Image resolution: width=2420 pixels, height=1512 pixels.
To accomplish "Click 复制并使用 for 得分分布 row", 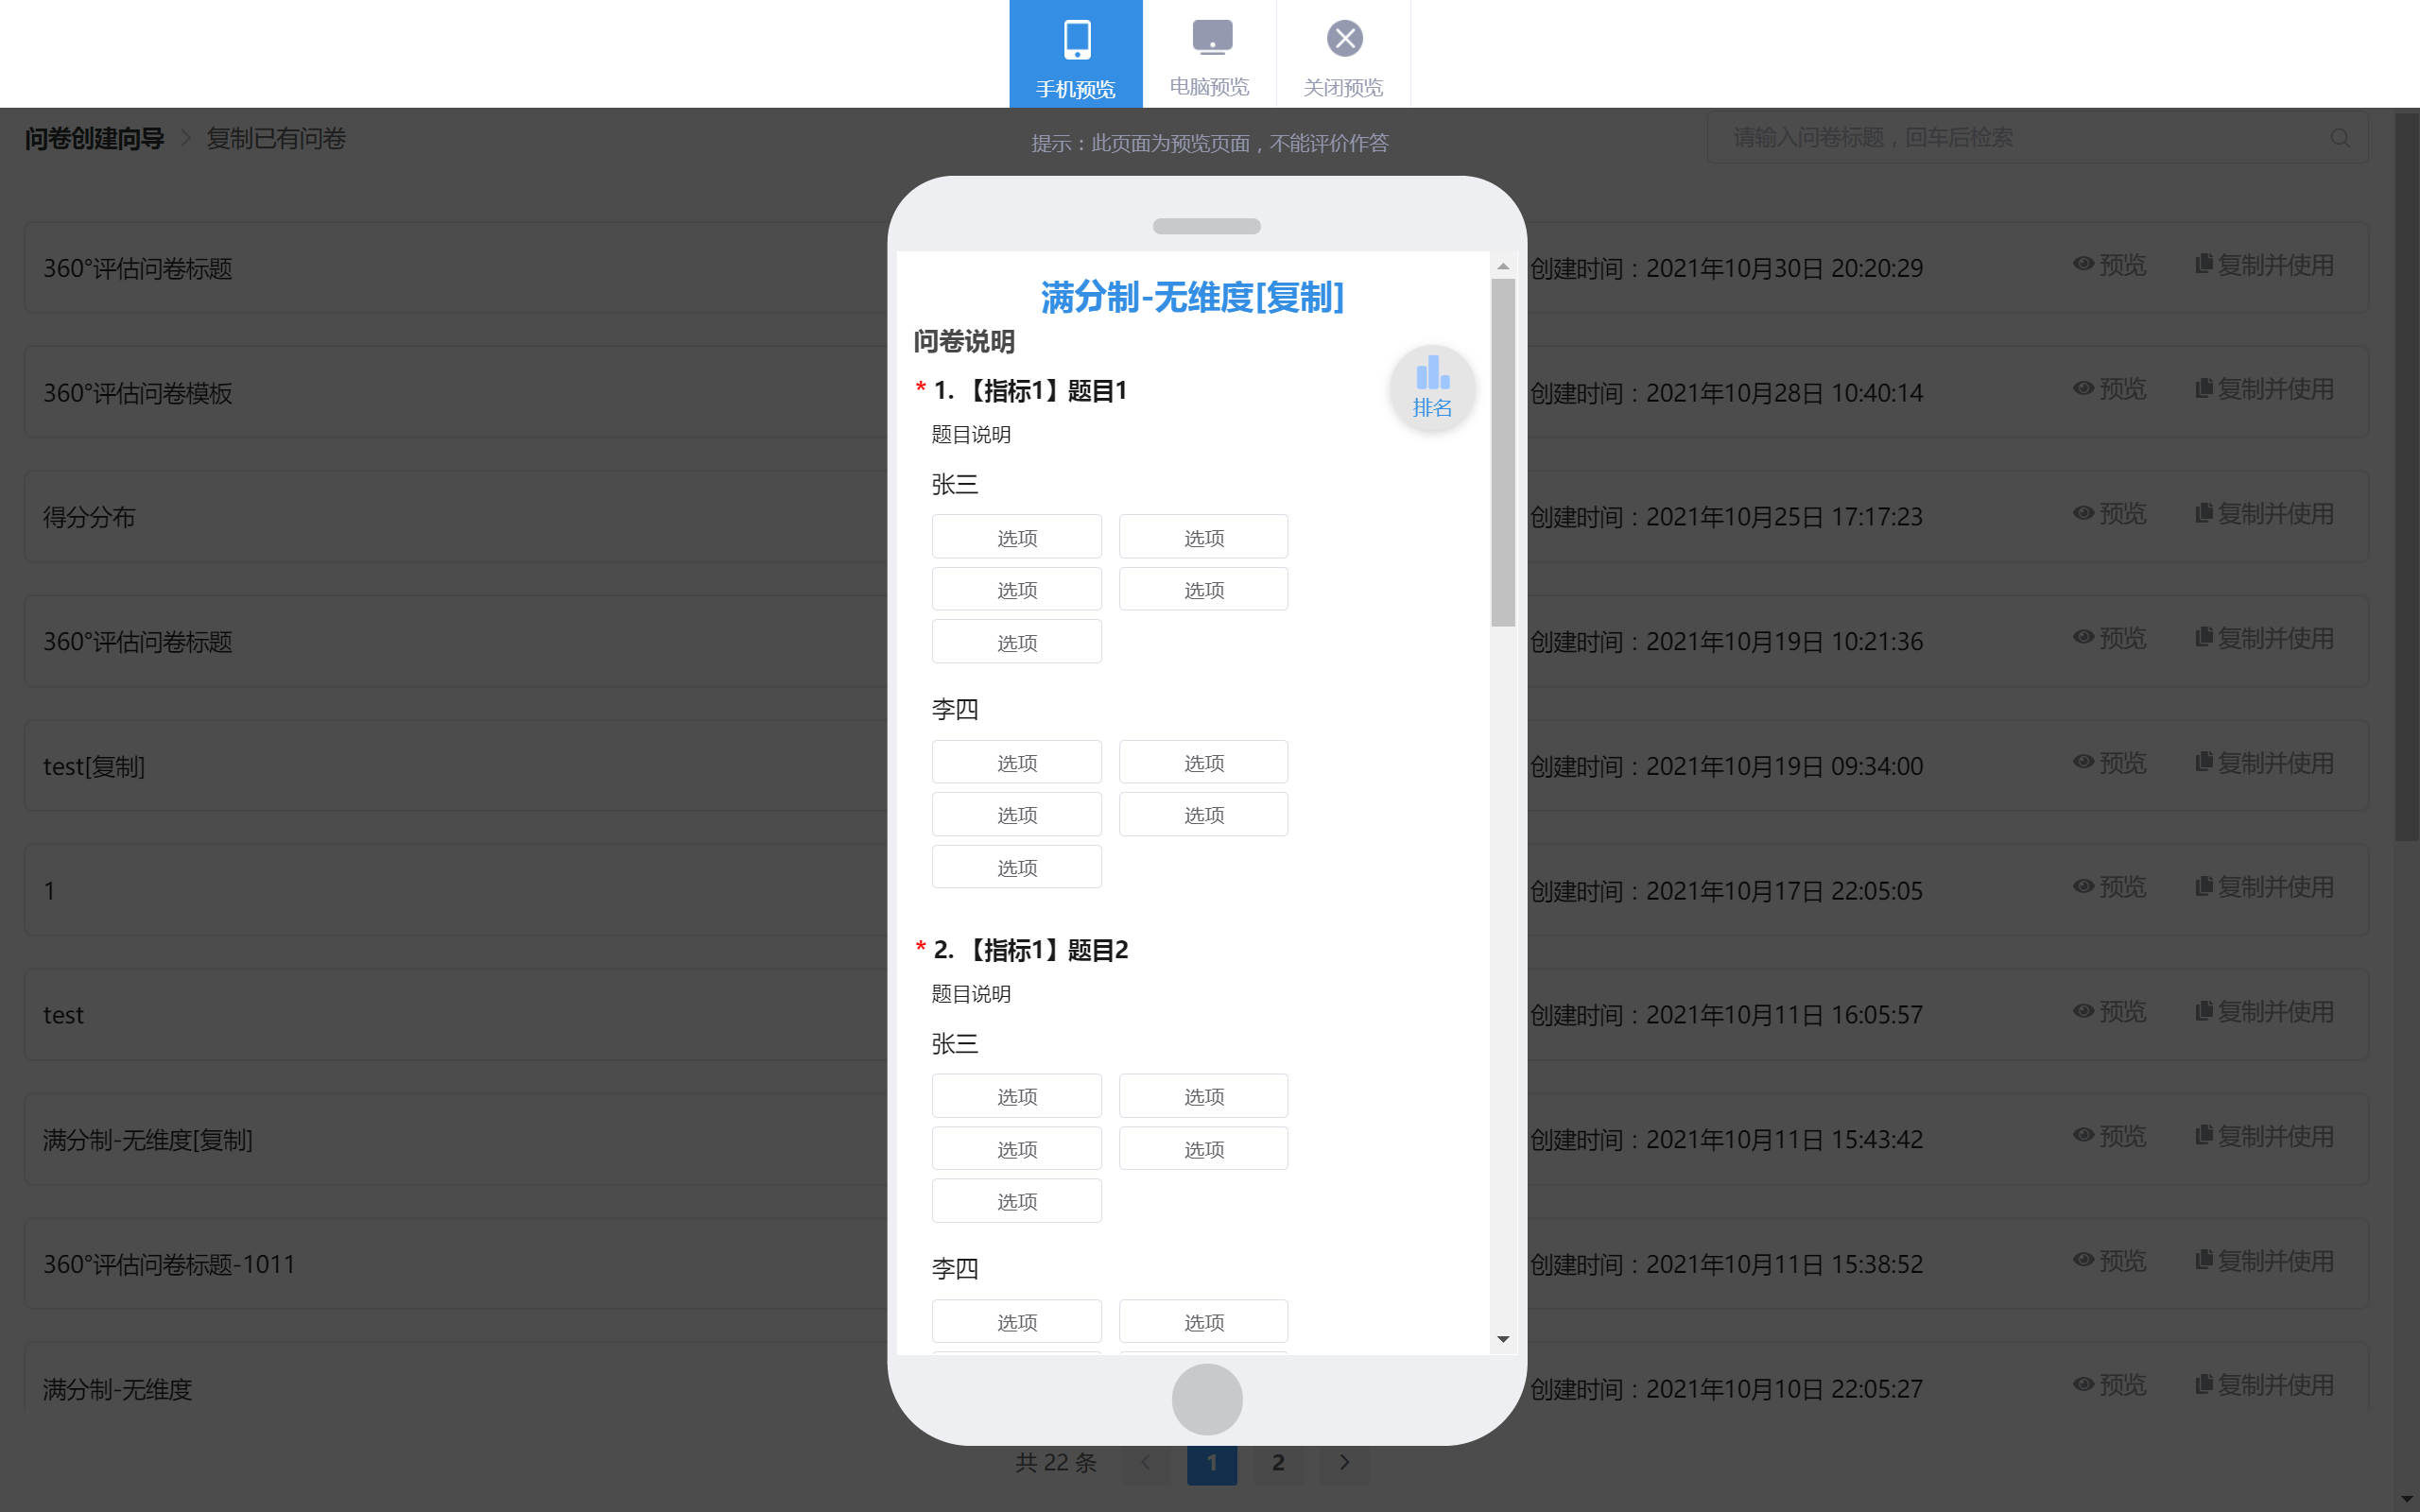I will coord(2265,514).
